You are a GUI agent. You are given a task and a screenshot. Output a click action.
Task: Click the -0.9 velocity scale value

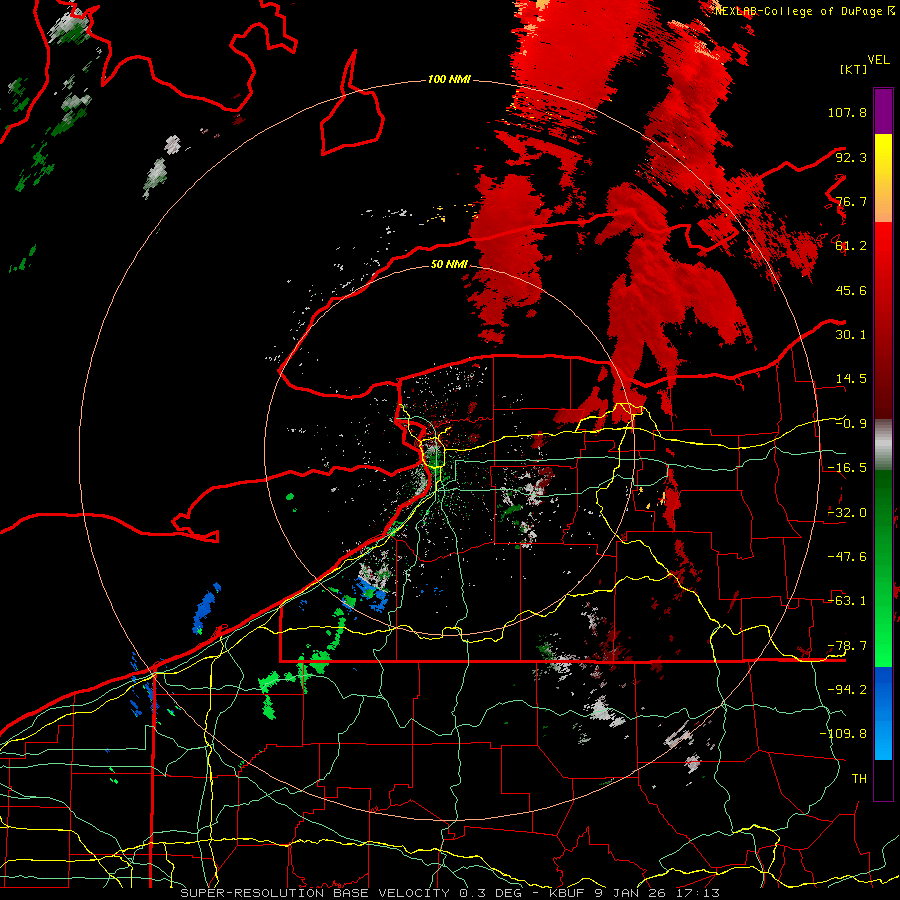tap(851, 424)
